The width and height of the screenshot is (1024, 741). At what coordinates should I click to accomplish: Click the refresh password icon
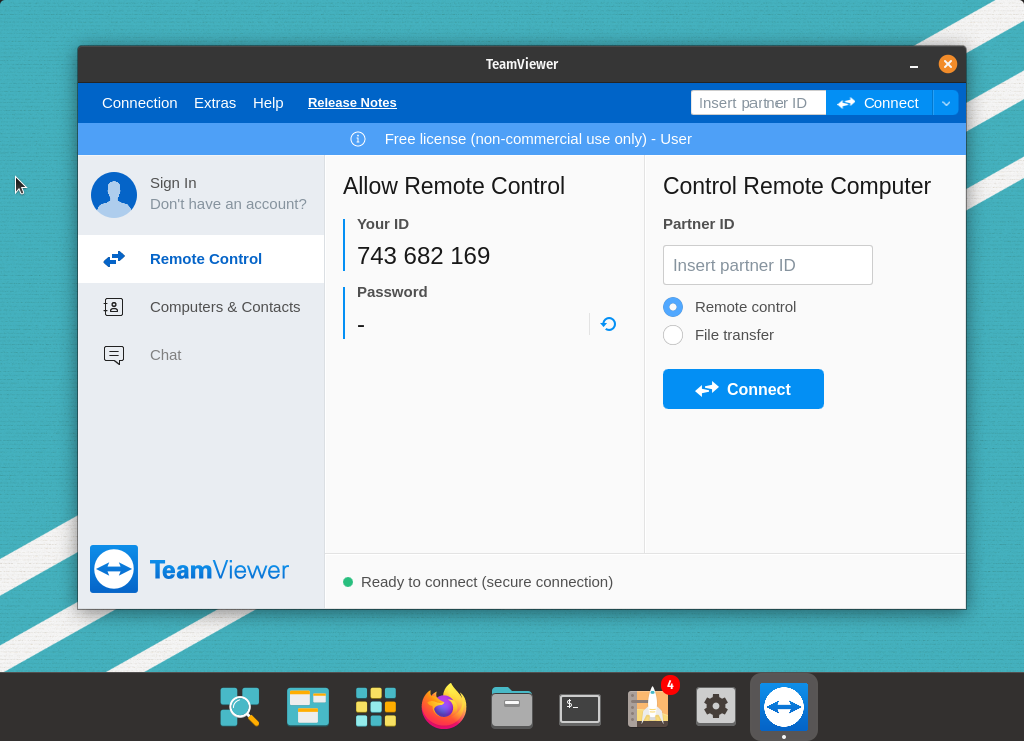click(x=608, y=324)
